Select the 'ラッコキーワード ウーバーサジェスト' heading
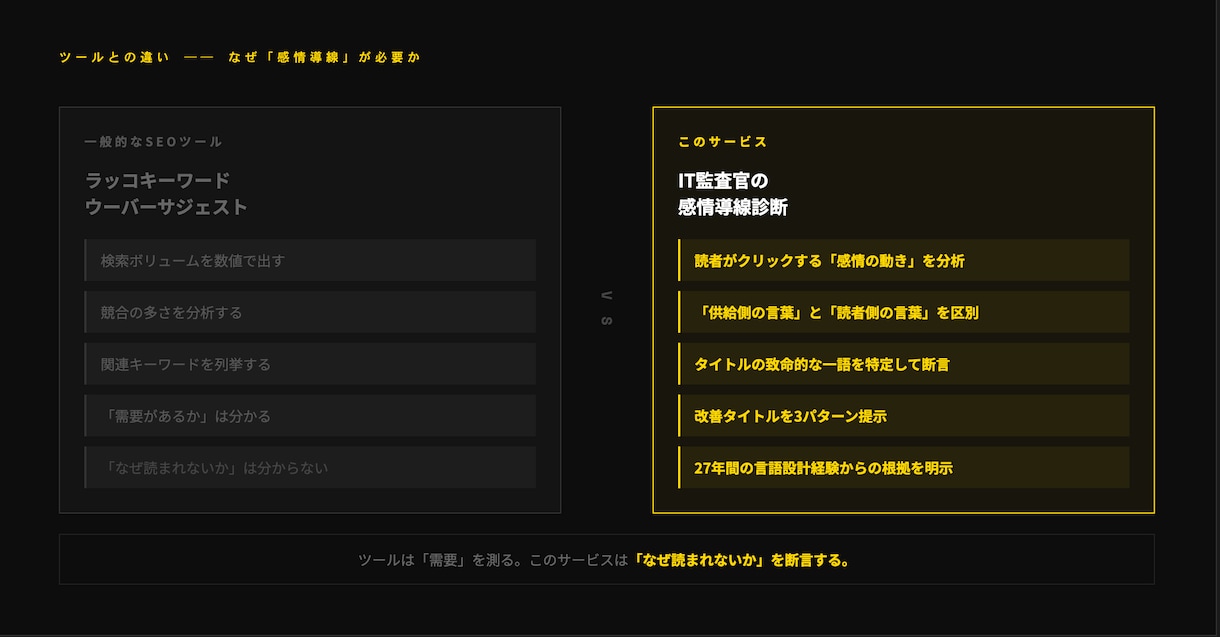Image resolution: width=1220 pixels, height=637 pixels. coord(166,194)
